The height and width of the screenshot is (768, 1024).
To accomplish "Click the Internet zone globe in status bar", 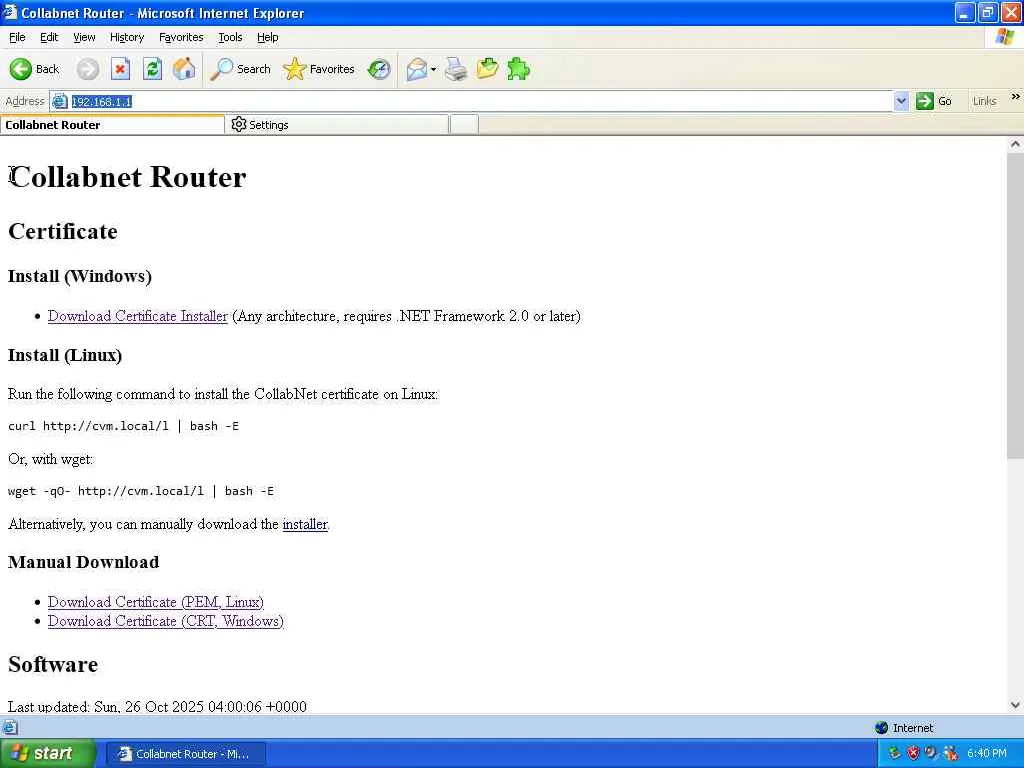I will [x=882, y=728].
